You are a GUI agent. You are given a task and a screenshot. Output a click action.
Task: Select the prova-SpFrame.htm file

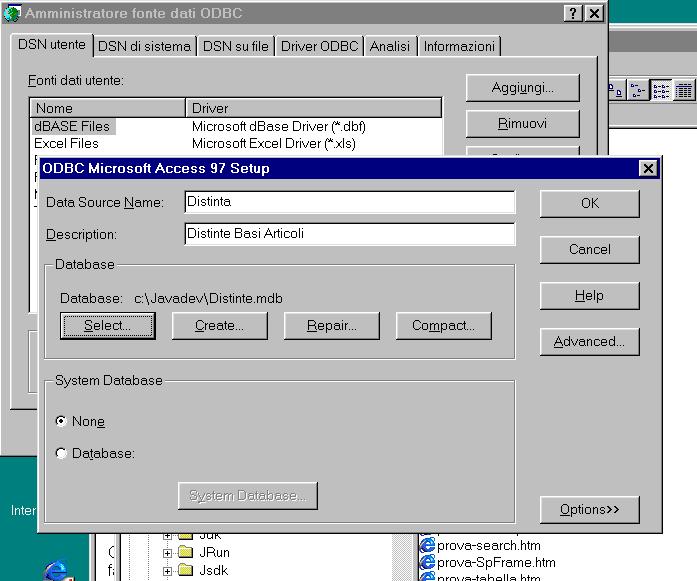(x=496, y=563)
